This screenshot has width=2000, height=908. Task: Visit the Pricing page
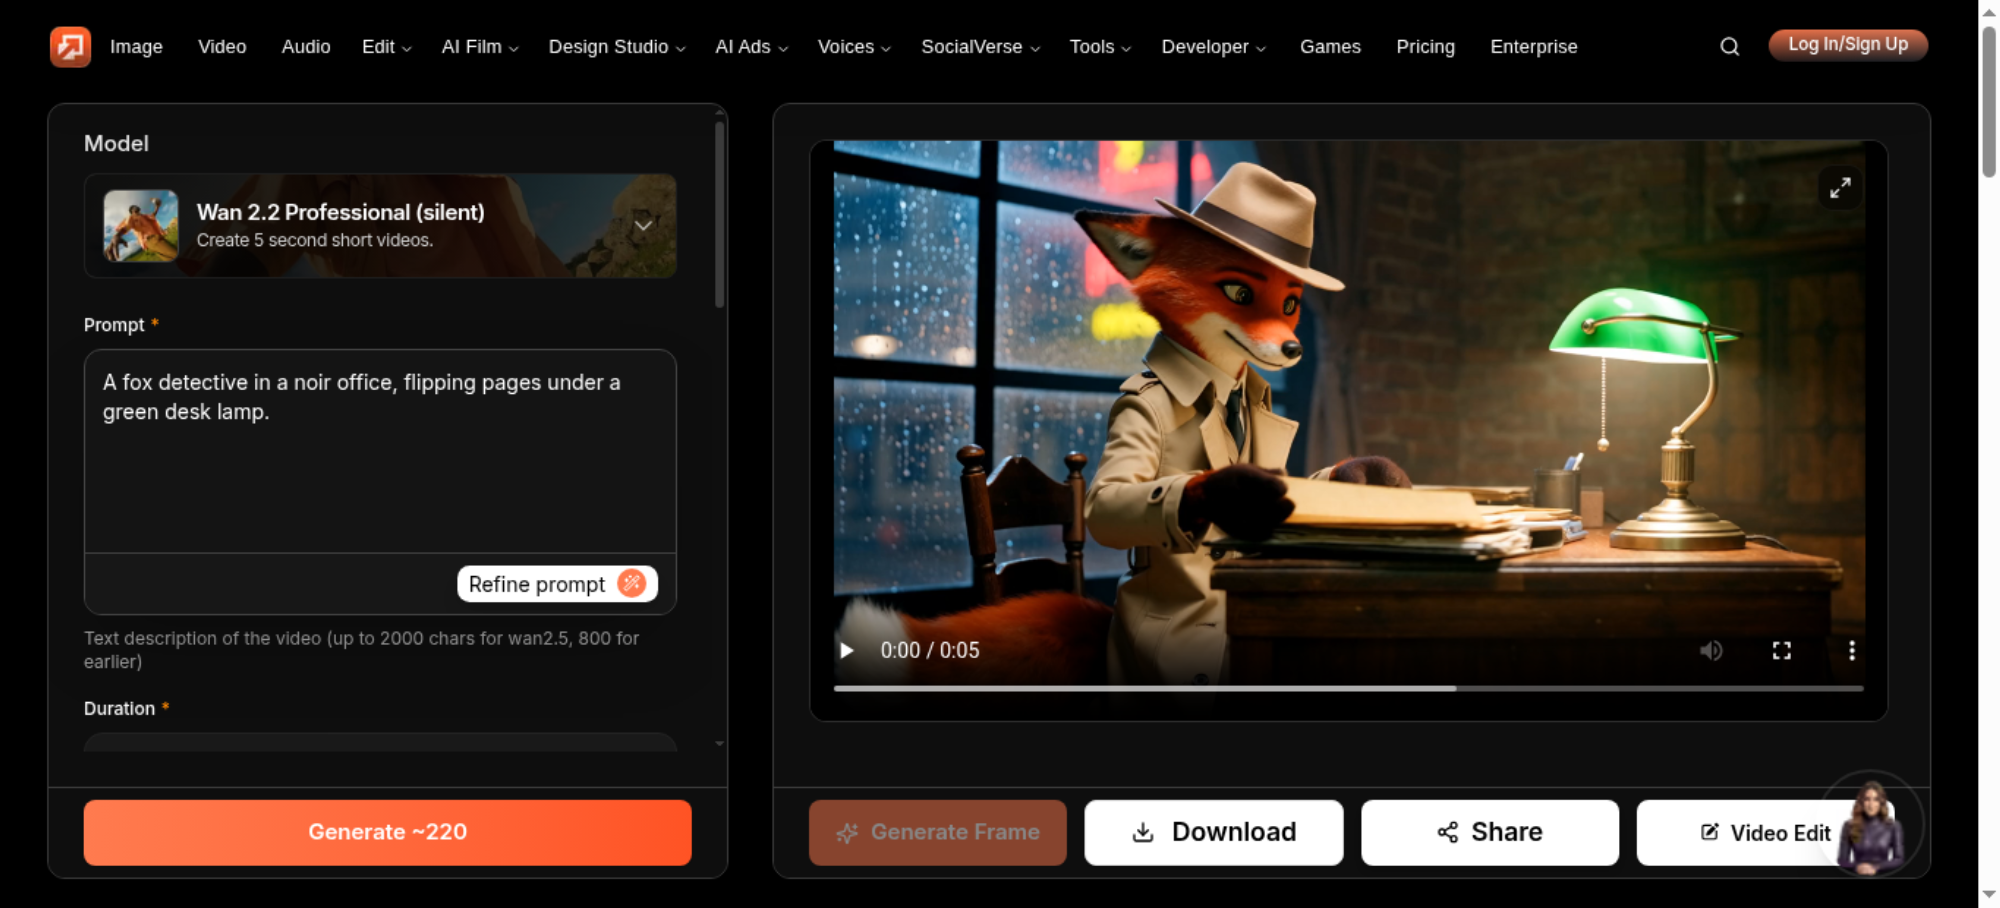click(x=1425, y=46)
